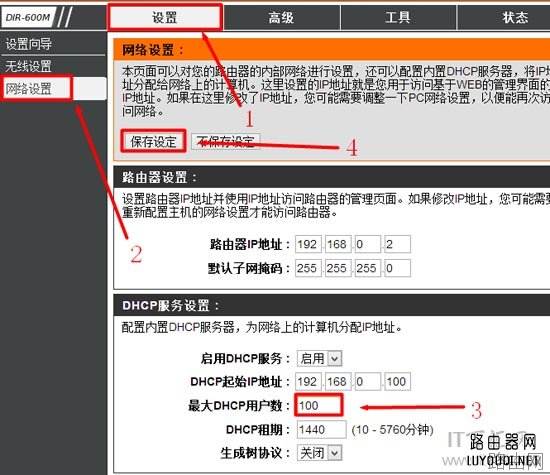Click the 不保存设定 button

[x=226, y=141]
